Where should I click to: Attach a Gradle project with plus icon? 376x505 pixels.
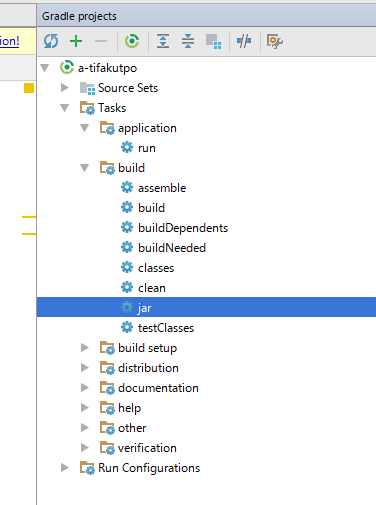[76, 41]
